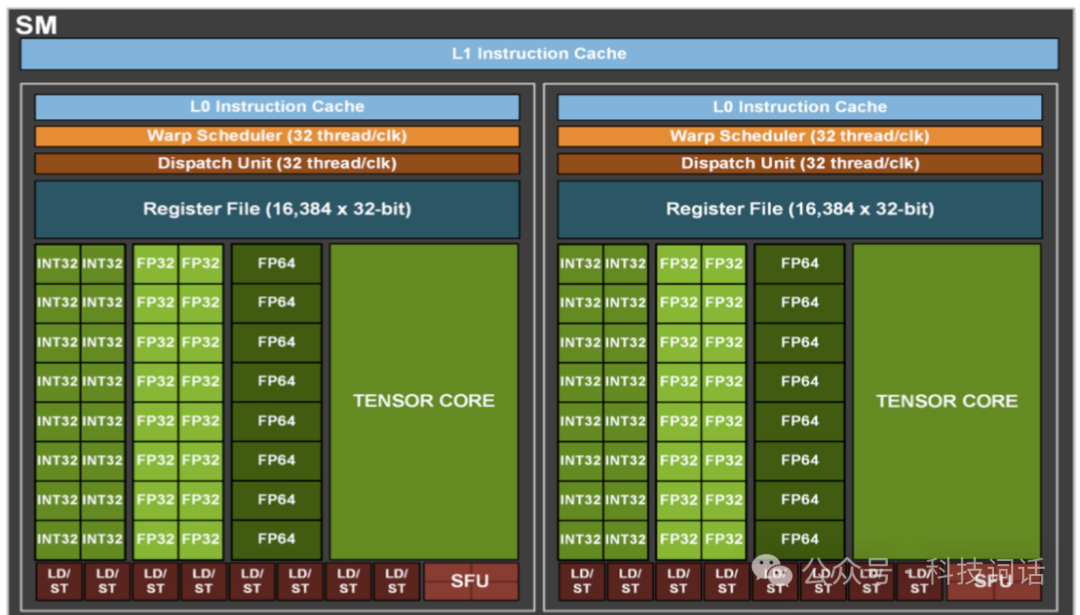Click the right L0 Instruction Cache

(x=799, y=106)
